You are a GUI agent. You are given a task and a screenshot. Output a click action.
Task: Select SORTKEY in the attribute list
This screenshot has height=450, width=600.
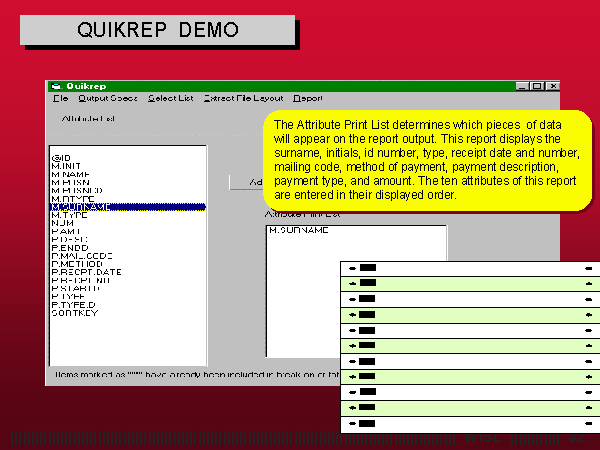(x=72, y=313)
